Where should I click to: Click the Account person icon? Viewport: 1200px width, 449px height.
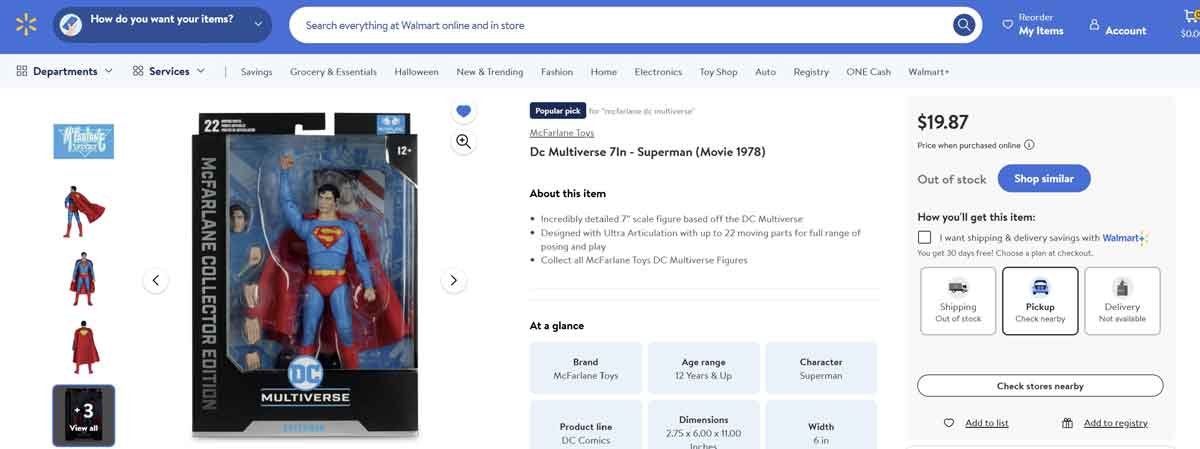click(x=1094, y=25)
